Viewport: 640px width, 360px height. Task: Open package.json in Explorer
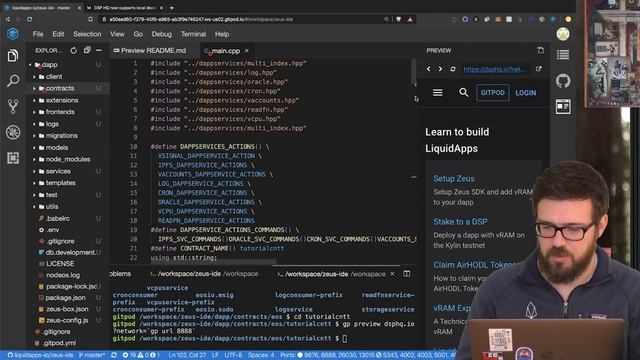pyautogui.click(x=65, y=298)
